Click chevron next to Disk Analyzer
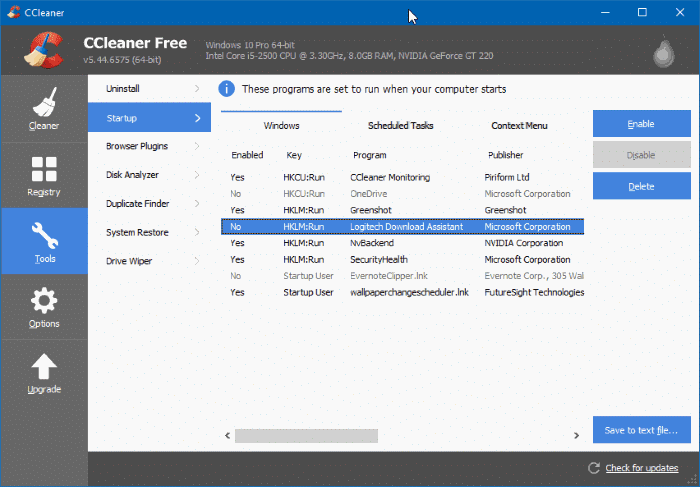The width and height of the screenshot is (700, 487). pyautogui.click(x=197, y=175)
